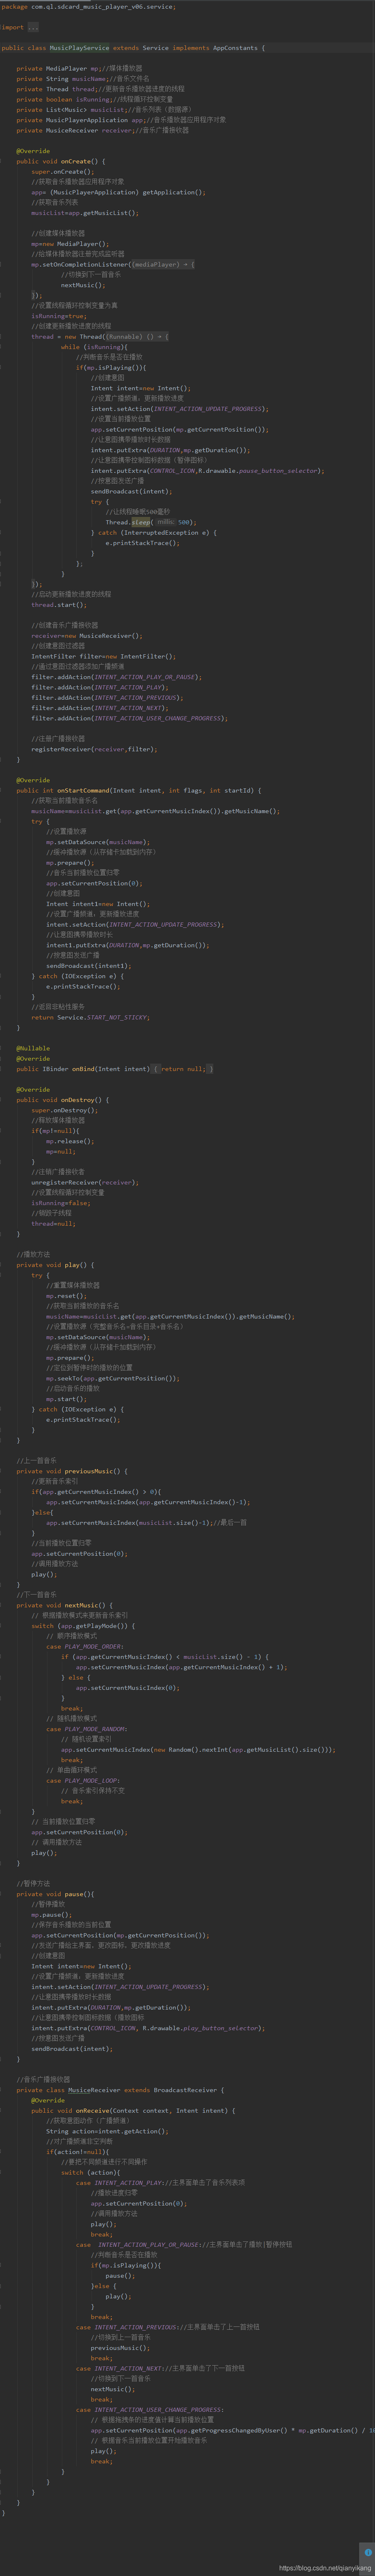Click the 'unregisterReceiver(receiver);' line

point(85,1181)
